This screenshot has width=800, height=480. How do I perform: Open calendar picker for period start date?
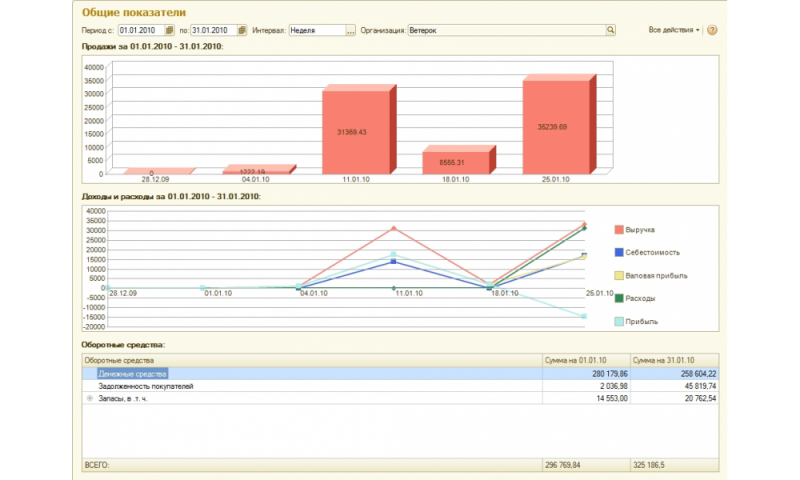(x=169, y=31)
